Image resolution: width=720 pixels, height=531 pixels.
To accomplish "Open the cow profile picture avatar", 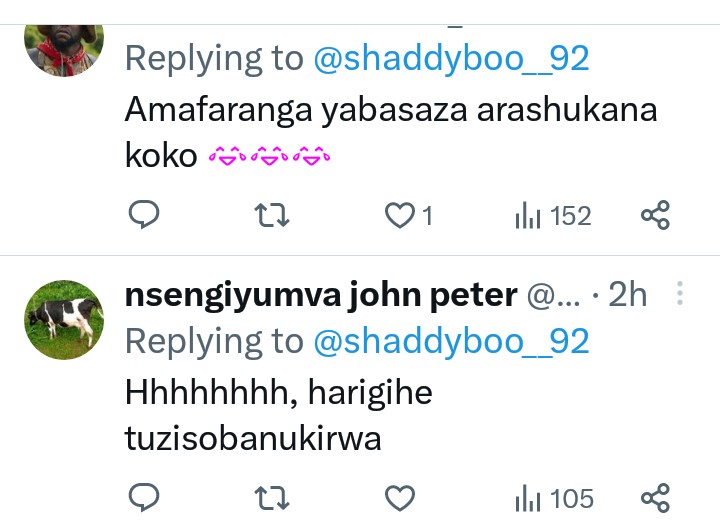I will pyautogui.click(x=64, y=320).
